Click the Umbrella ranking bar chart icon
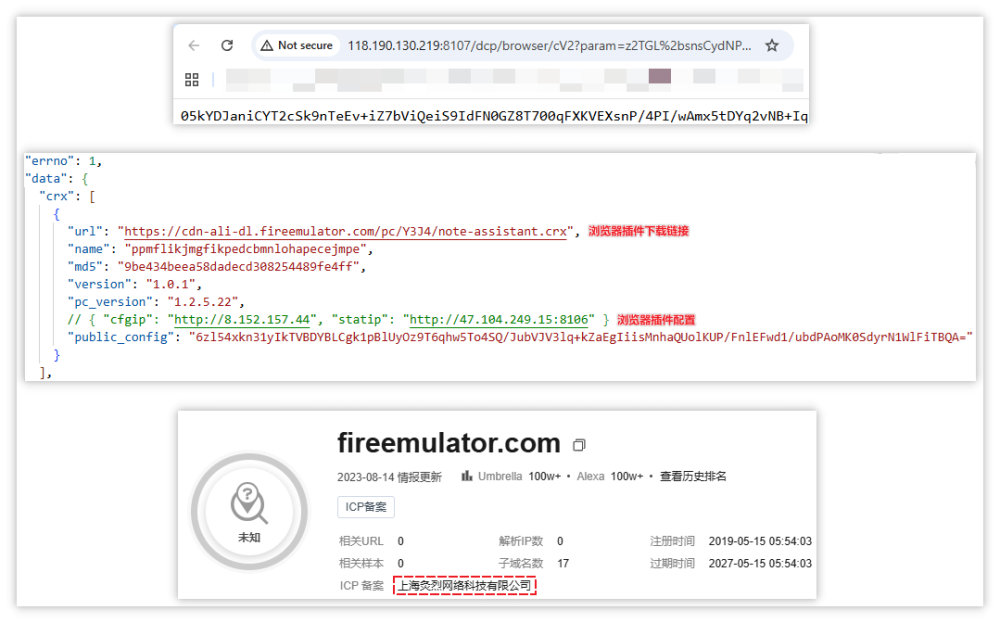The height and width of the screenshot is (623, 1000). (467, 477)
